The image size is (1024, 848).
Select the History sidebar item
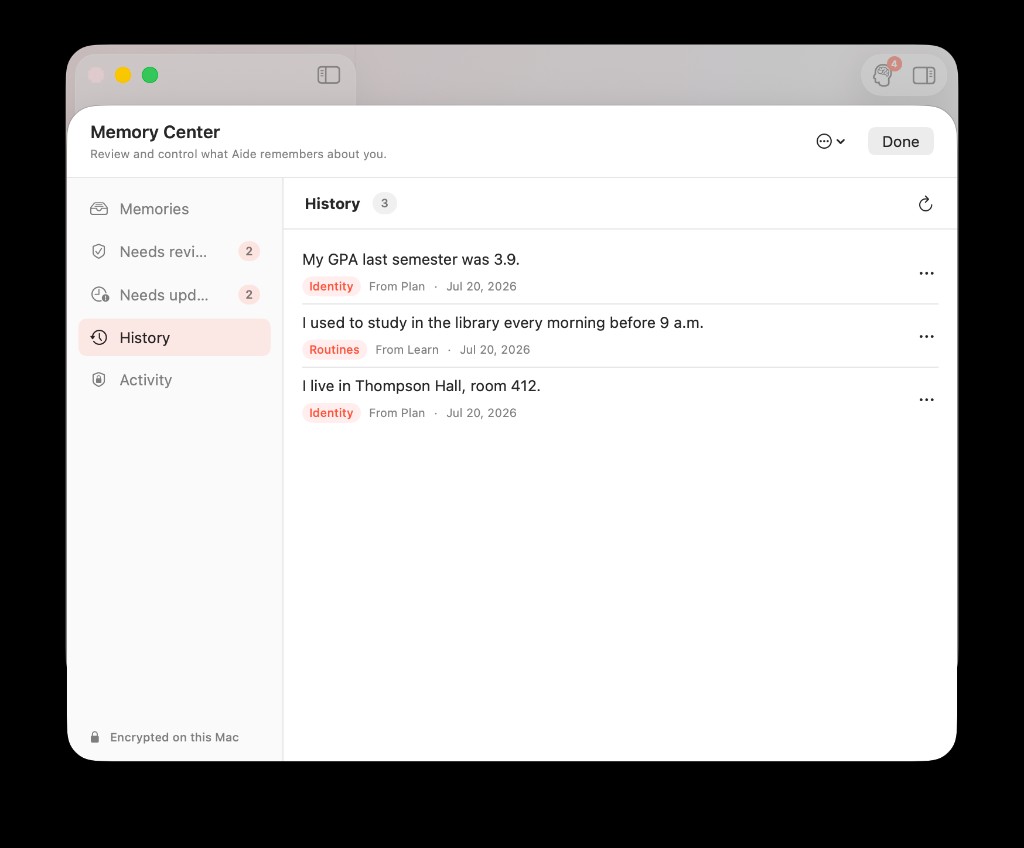(x=174, y=338)
